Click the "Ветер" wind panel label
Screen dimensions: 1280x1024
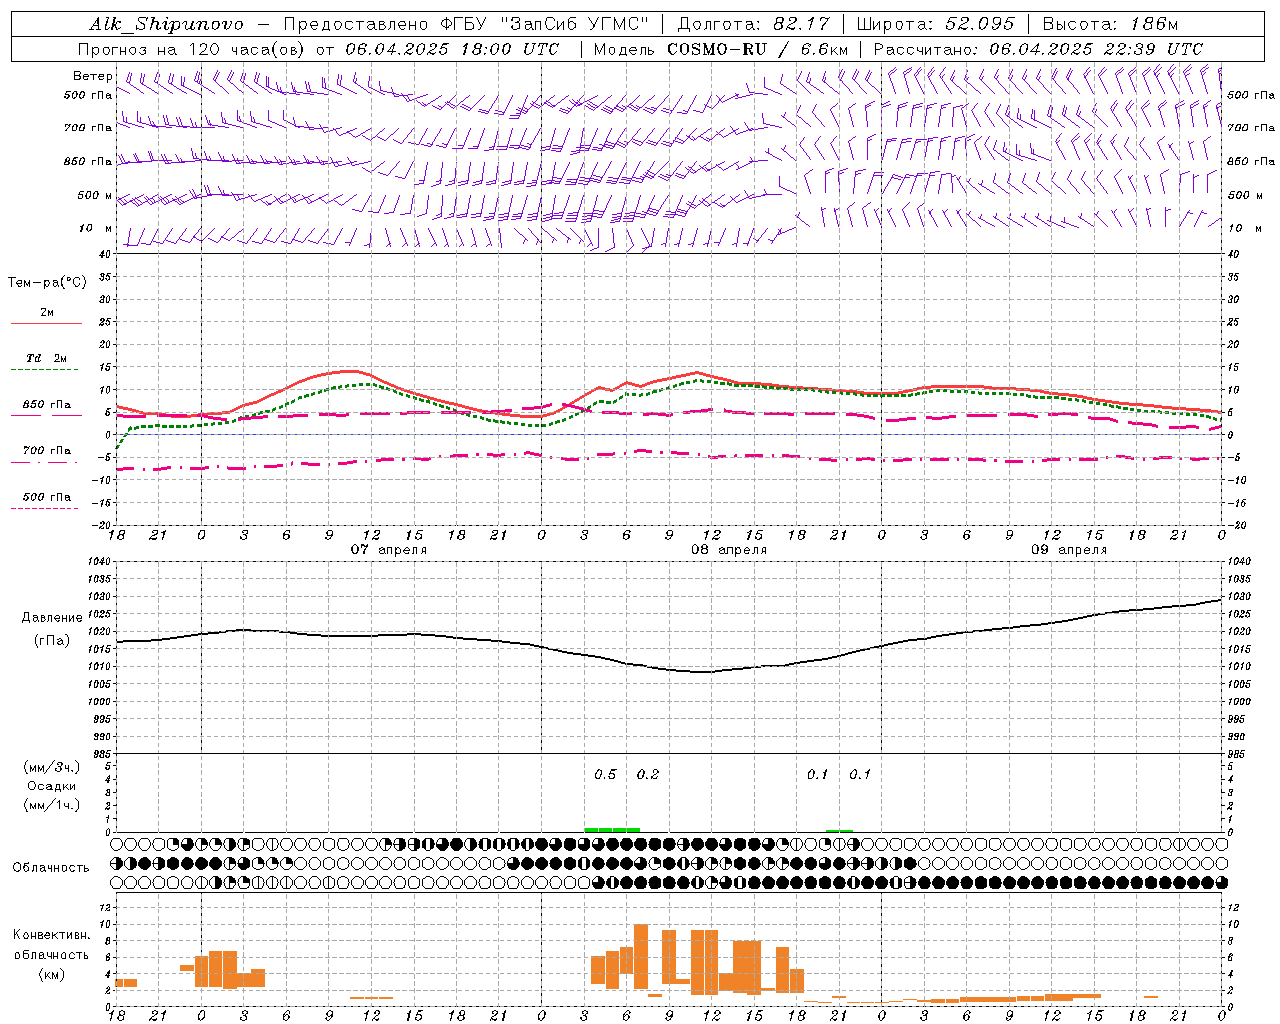tap(93, 76)
